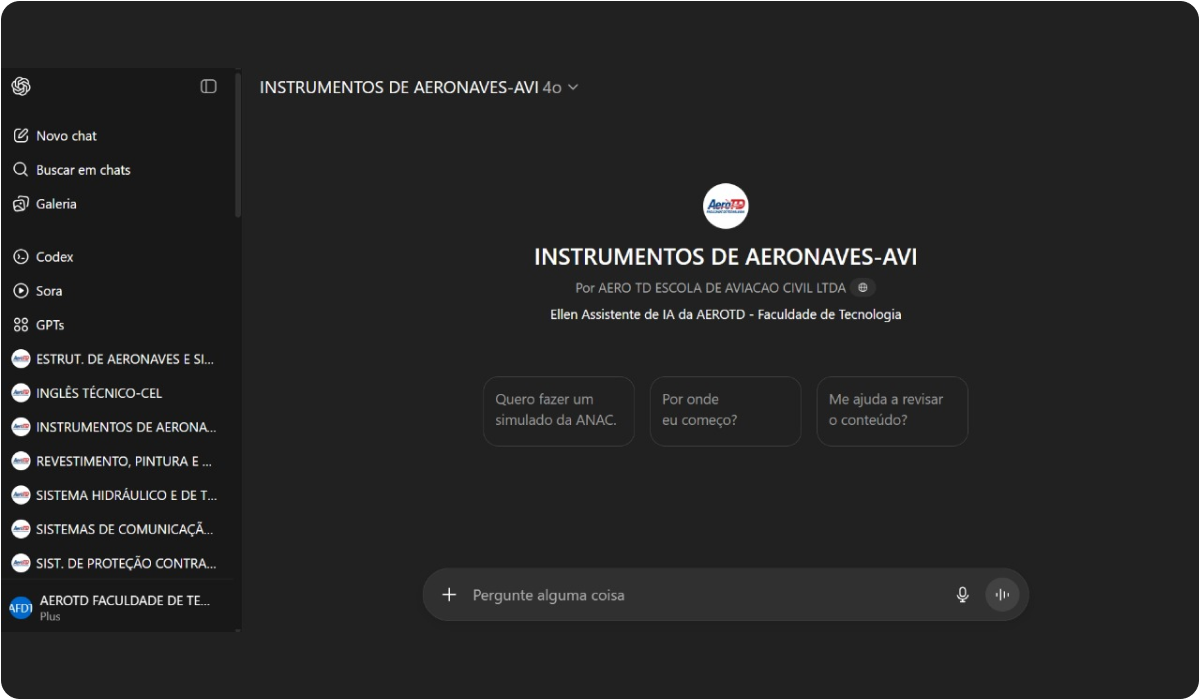Click the globe icon next to creator name
The image size is (1200, 700).
(x=863, y=288)
